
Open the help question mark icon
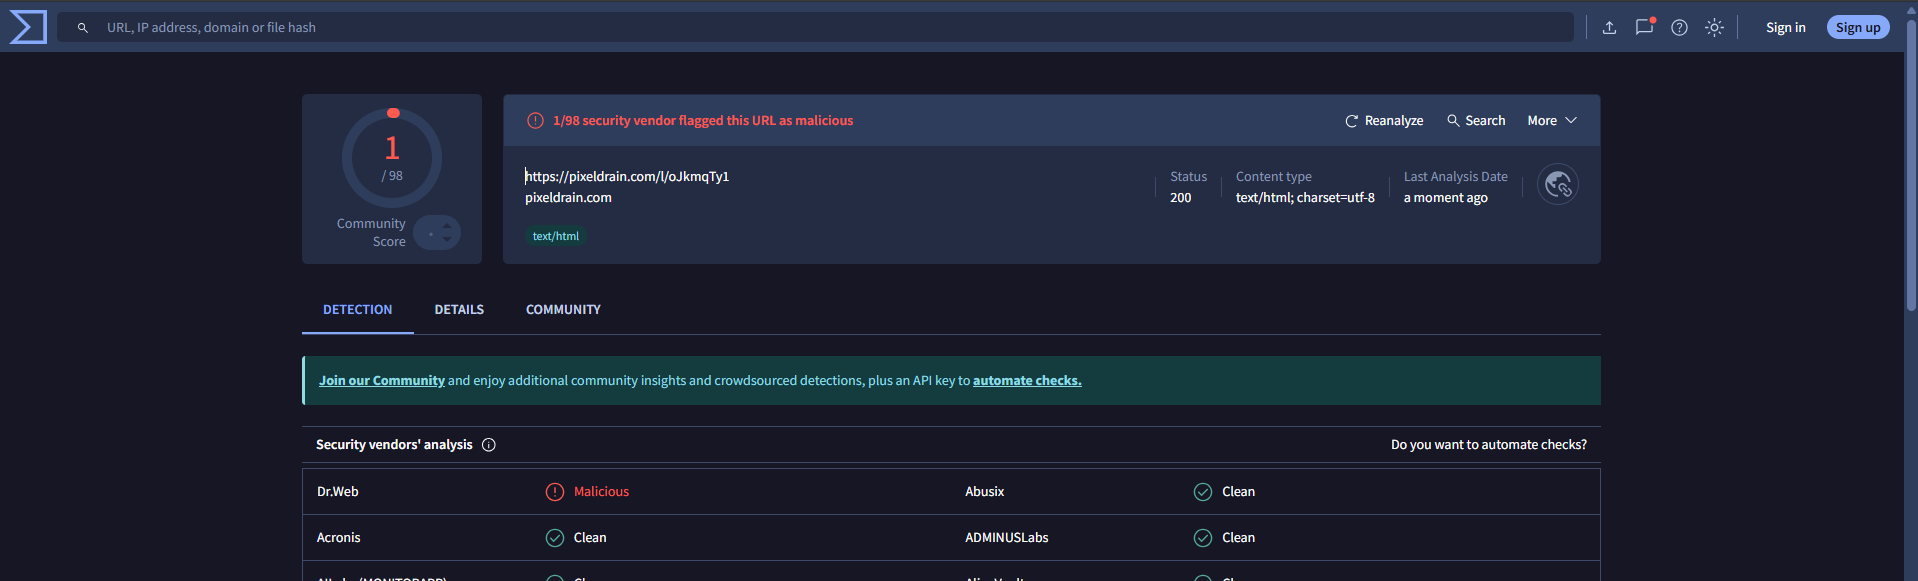(1679, 28)
